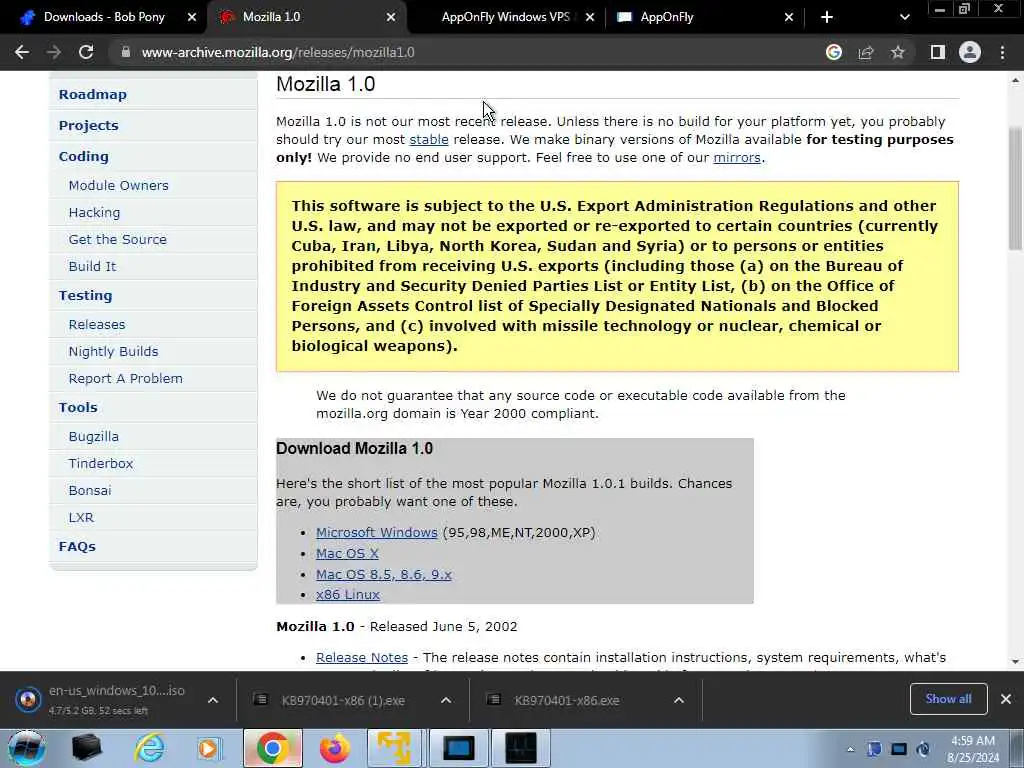Bookmark this page with star

coord(898,52)
